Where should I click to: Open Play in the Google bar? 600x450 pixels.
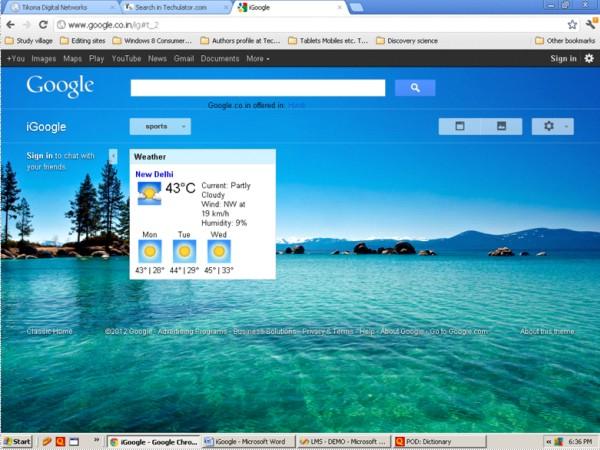(x=96, y=59)
